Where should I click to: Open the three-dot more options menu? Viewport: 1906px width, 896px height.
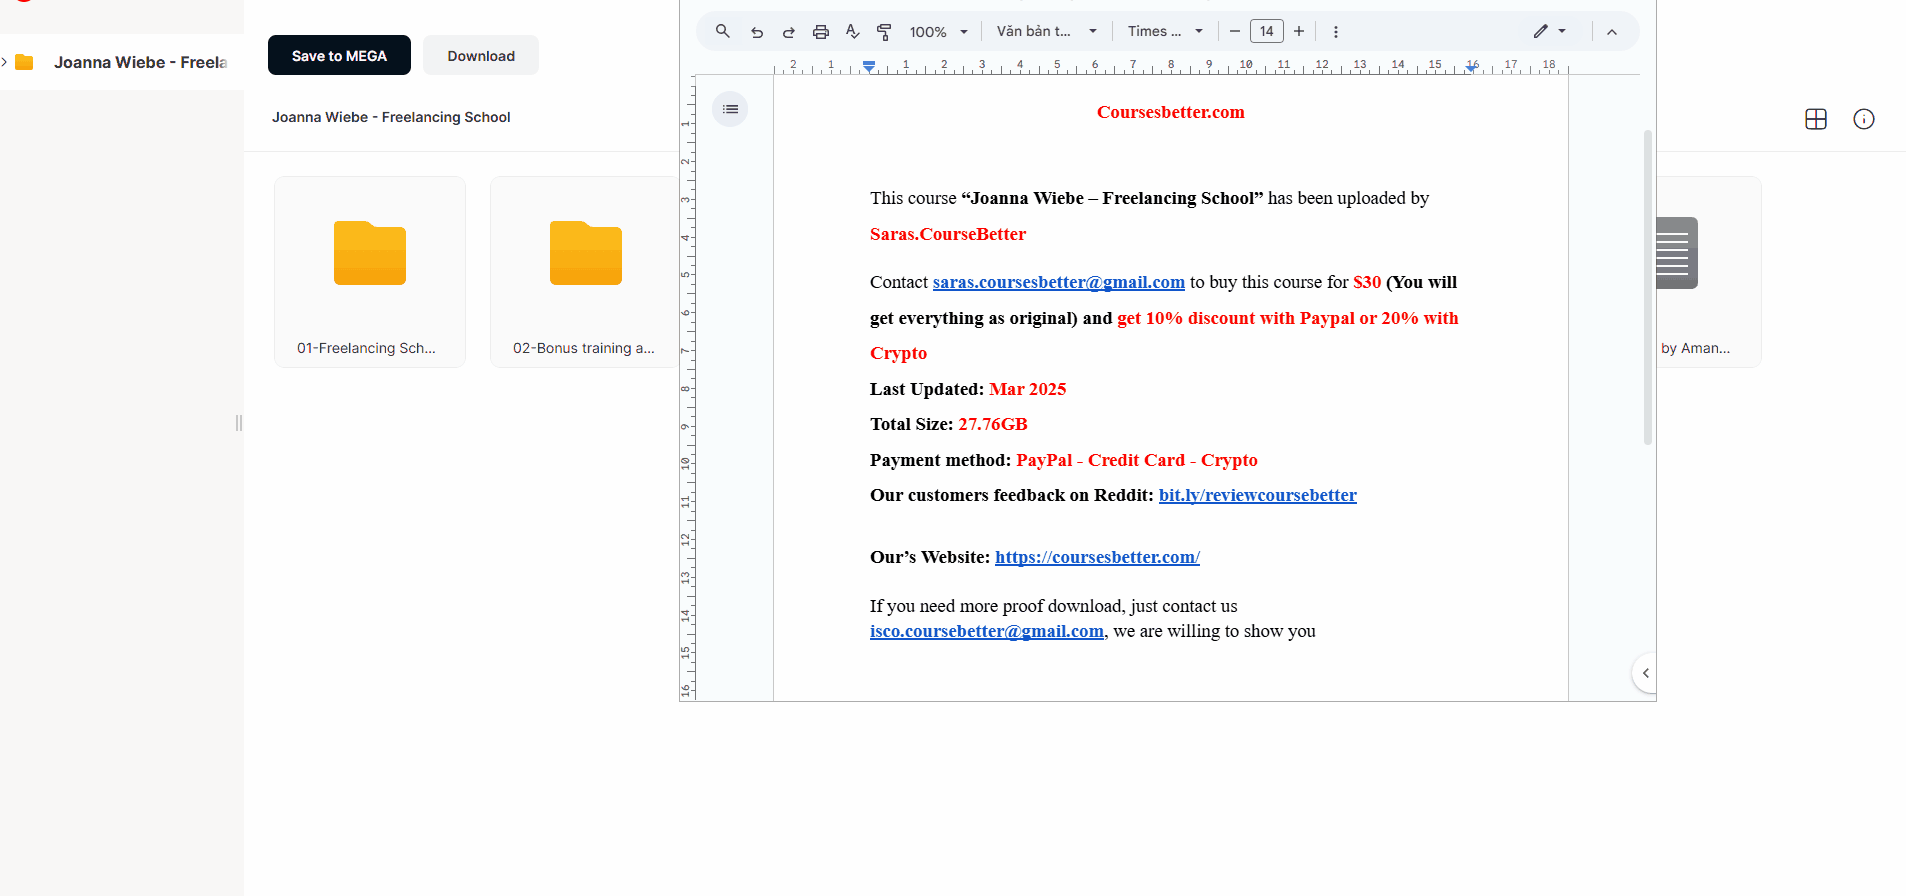(x=1336, y=32)
